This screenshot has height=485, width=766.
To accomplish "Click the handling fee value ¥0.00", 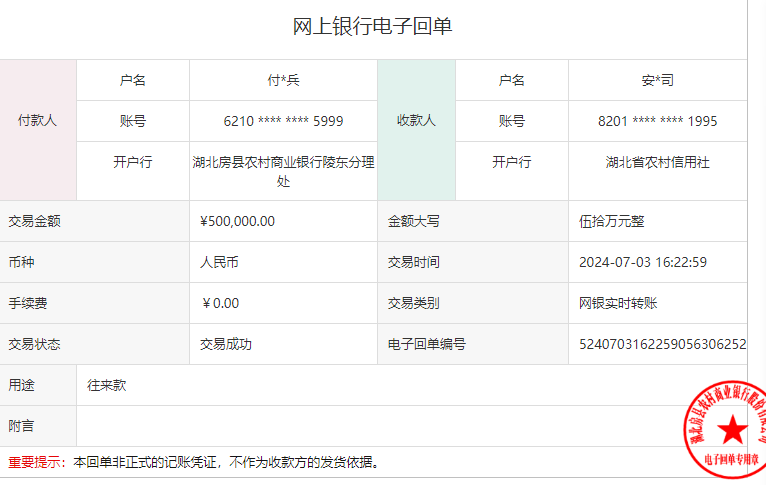I will coord(220,303).
